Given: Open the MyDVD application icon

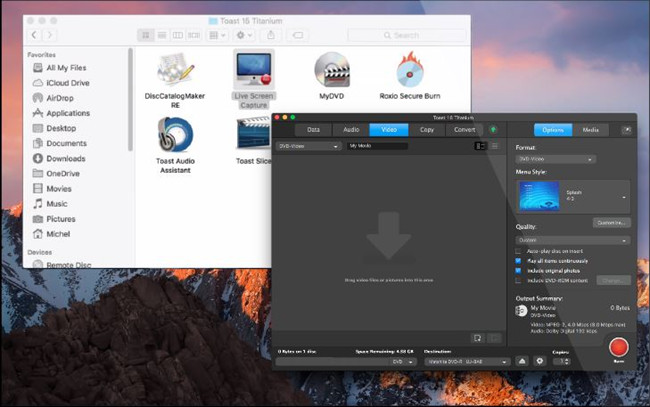Looking at the screenshot, I should tap(332, 69).
